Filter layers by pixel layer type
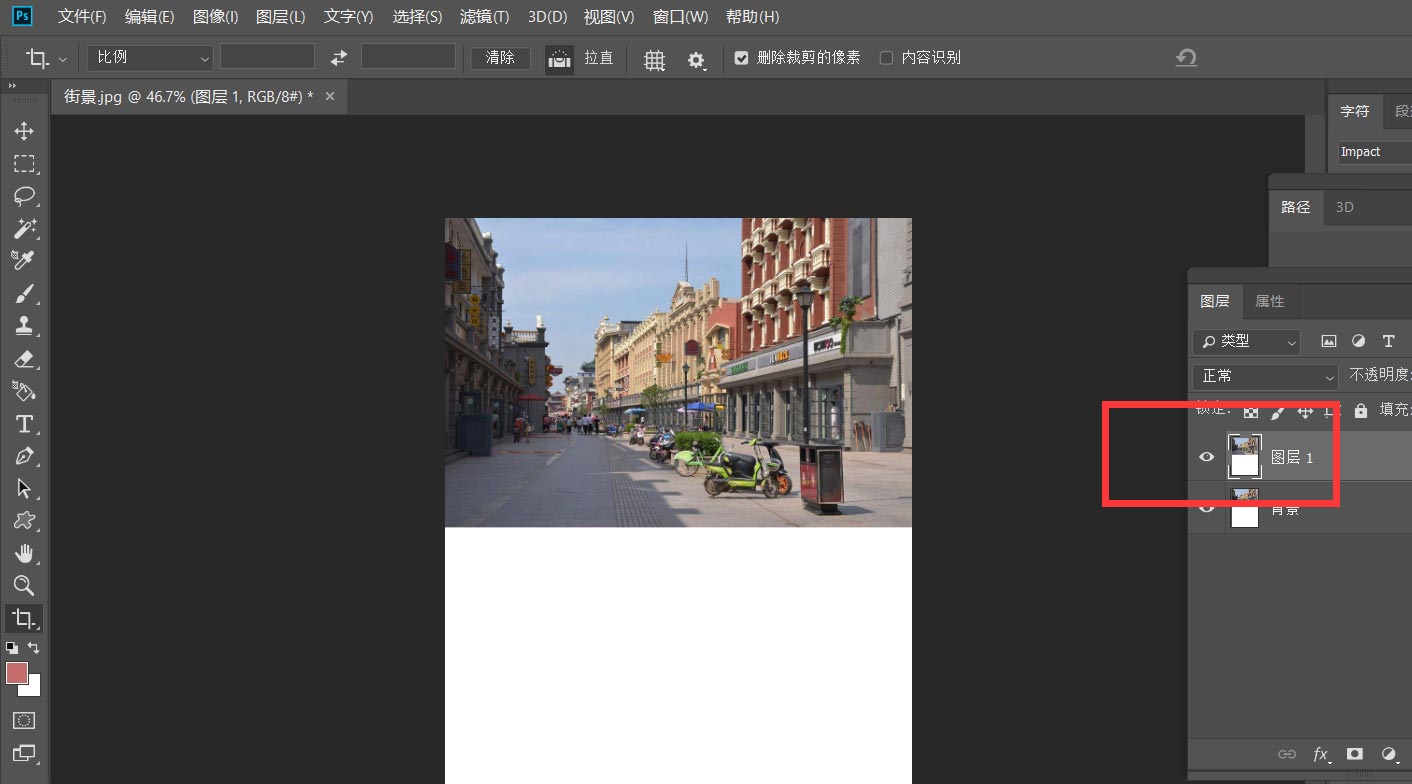 [x=1328, y=341]
